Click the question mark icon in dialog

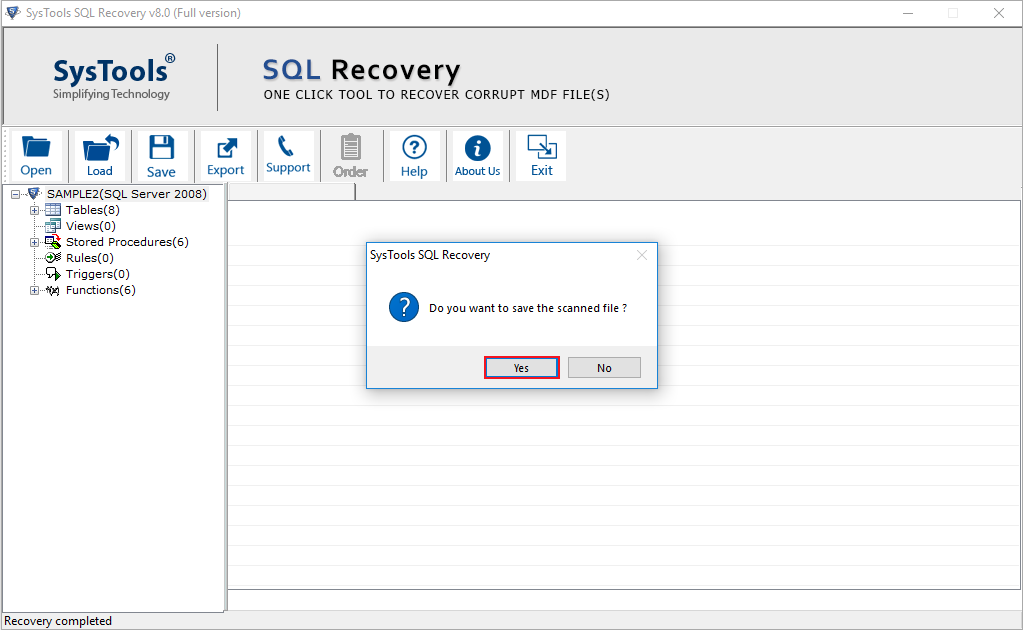point(404,307)
